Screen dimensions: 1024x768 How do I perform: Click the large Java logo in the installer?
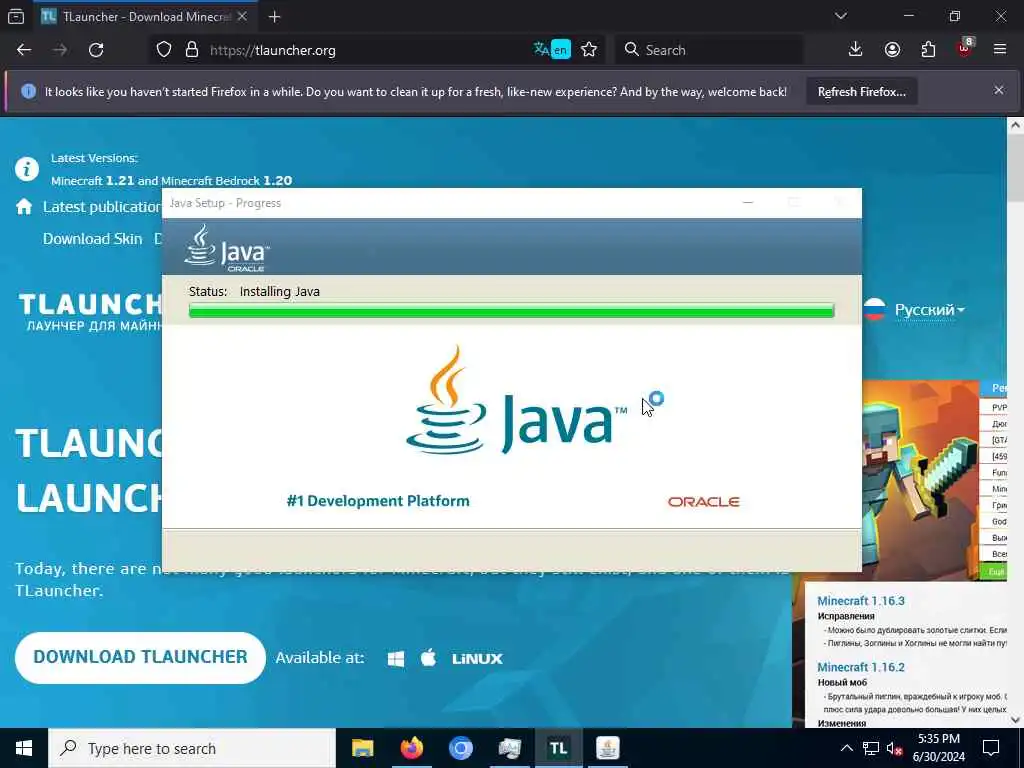pos(516,400)
